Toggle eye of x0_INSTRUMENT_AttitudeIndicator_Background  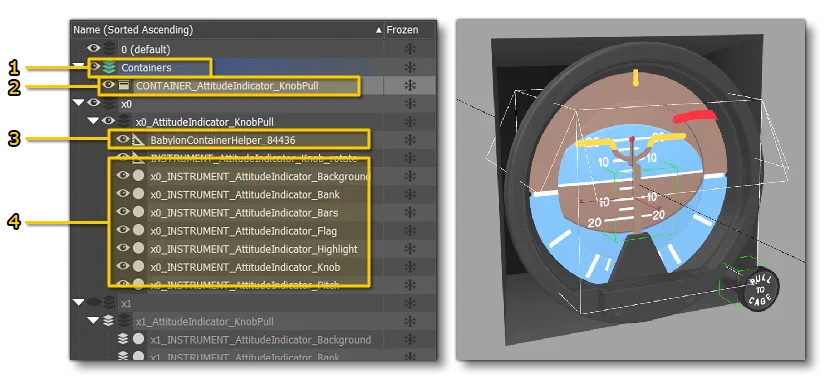pos(123,175)
